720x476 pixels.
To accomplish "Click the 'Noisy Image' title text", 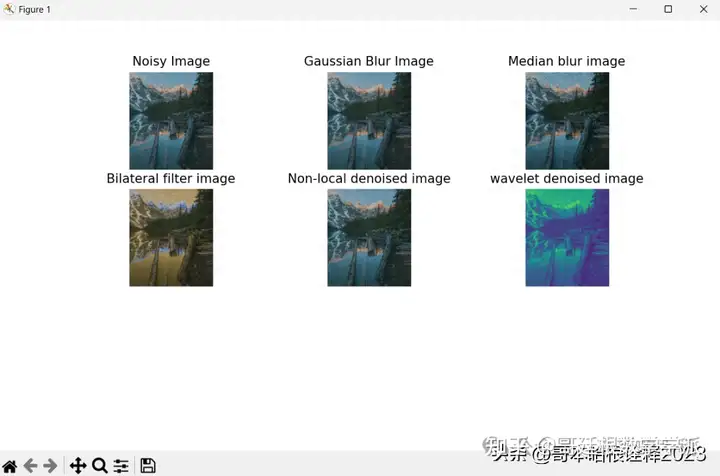I will pos(171,62).
